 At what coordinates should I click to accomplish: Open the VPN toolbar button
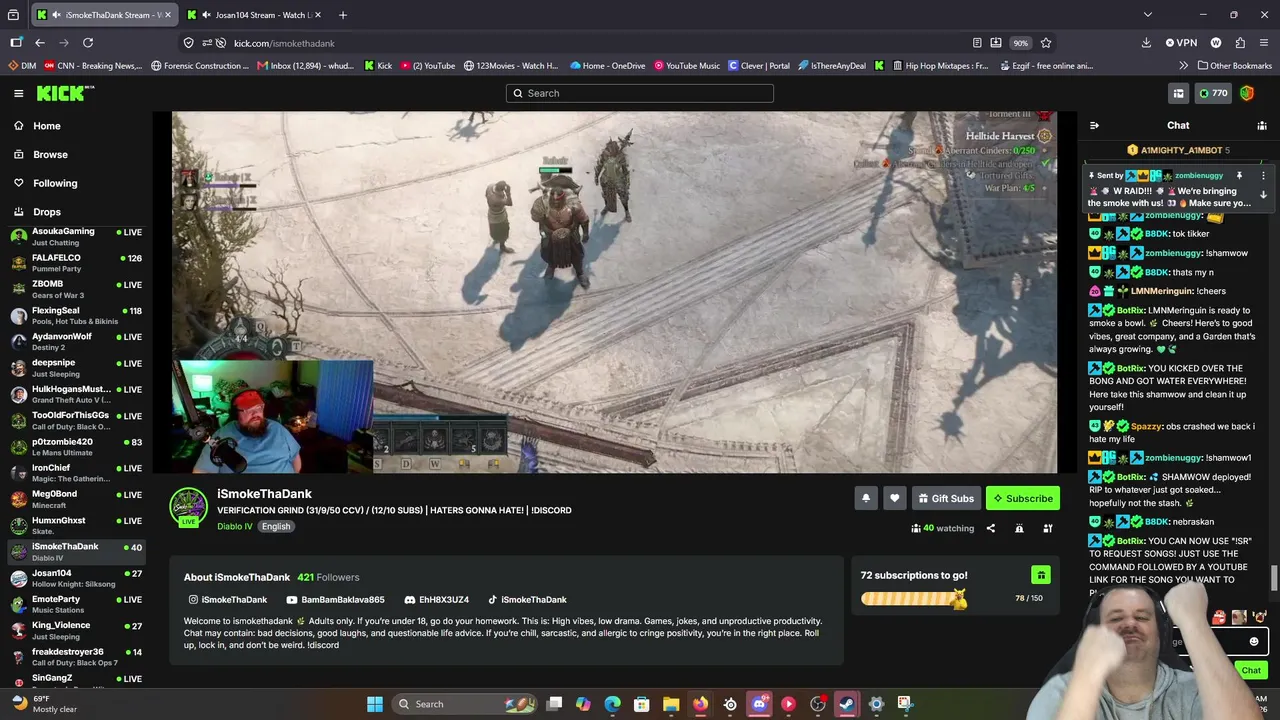coord(1181,43)
